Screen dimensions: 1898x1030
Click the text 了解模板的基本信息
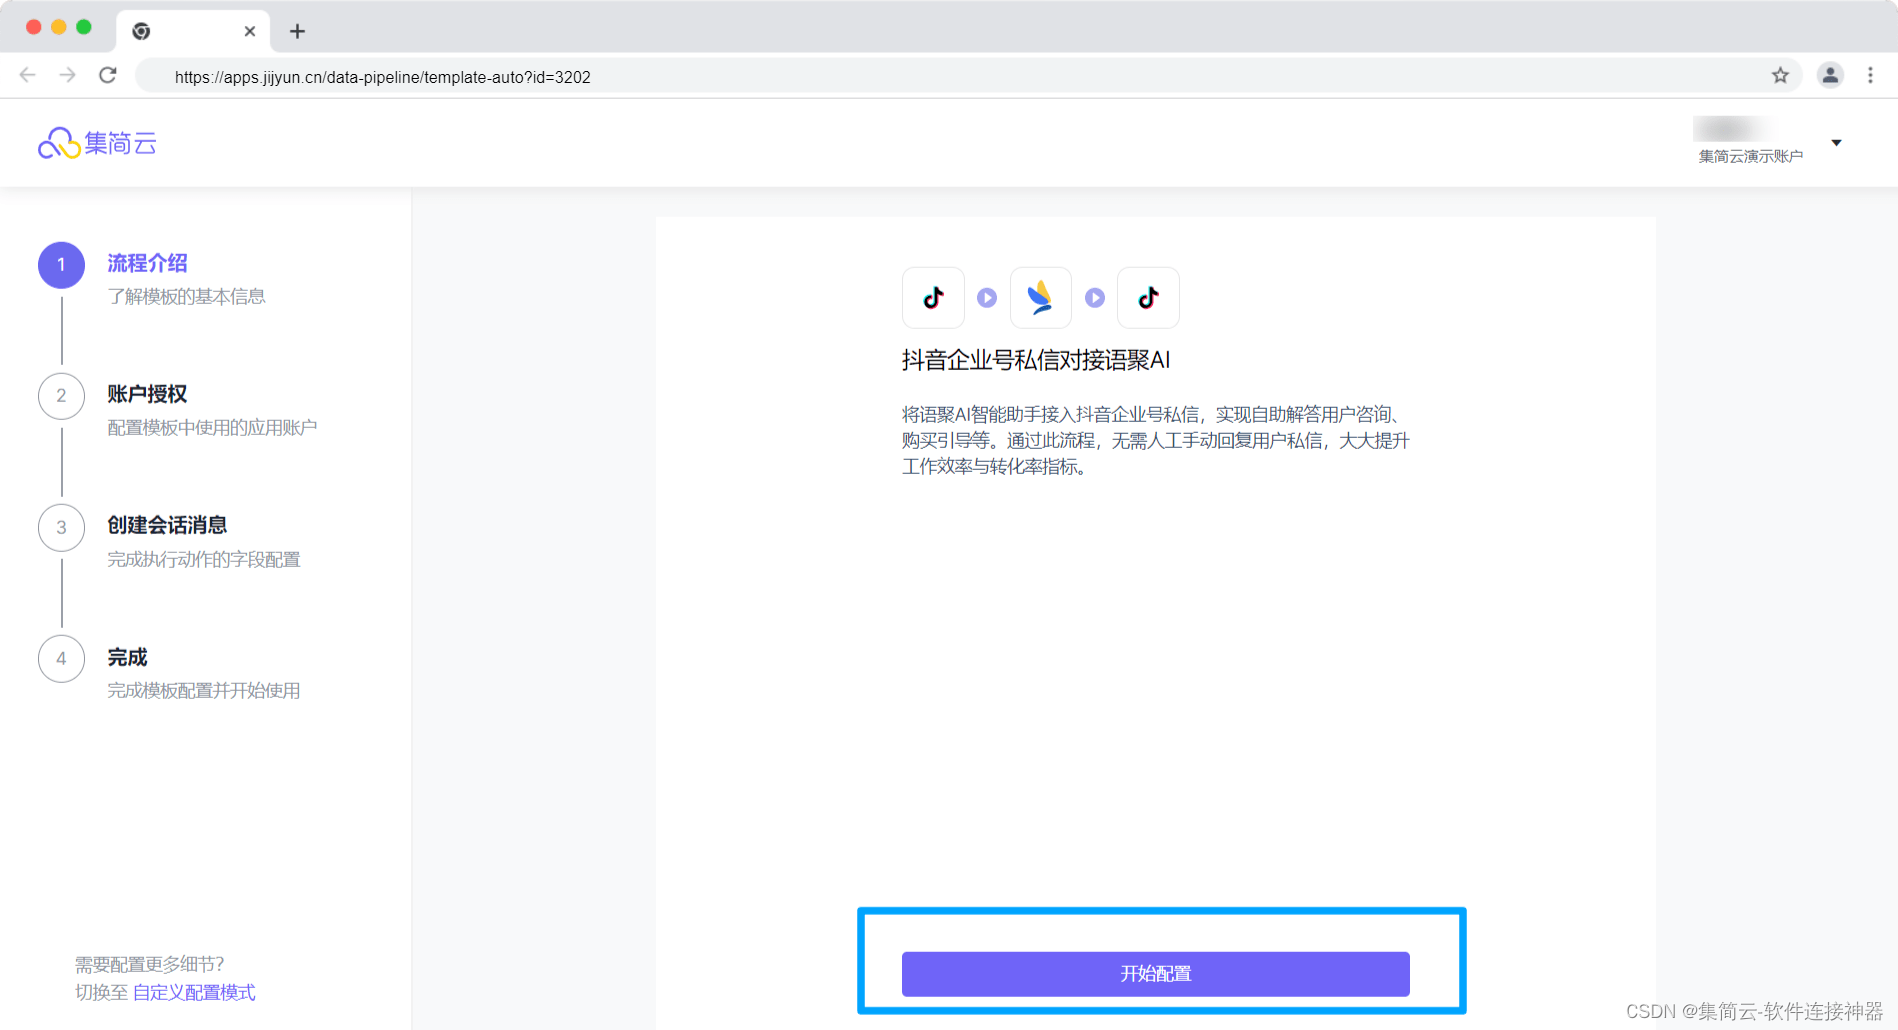coord(186,296)
